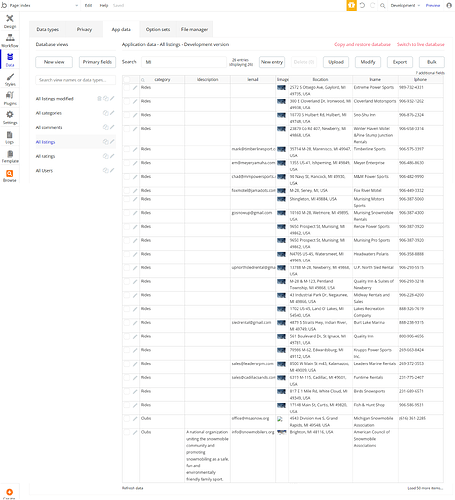Edit the All listings modified view with its pencil
Screen dimensions: 455x500
[112, 98]
